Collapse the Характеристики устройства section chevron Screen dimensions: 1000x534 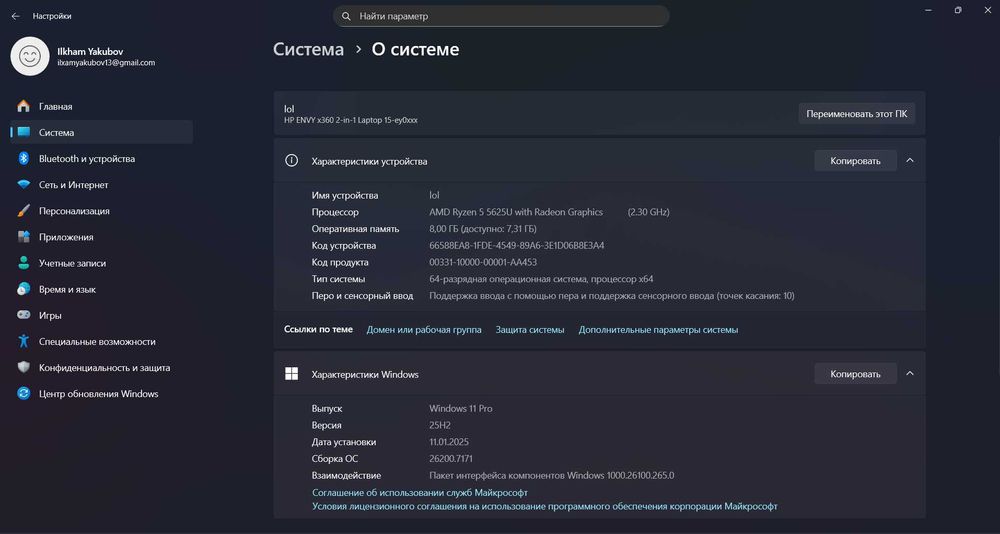pyautogui.click(x=910, y=161)
